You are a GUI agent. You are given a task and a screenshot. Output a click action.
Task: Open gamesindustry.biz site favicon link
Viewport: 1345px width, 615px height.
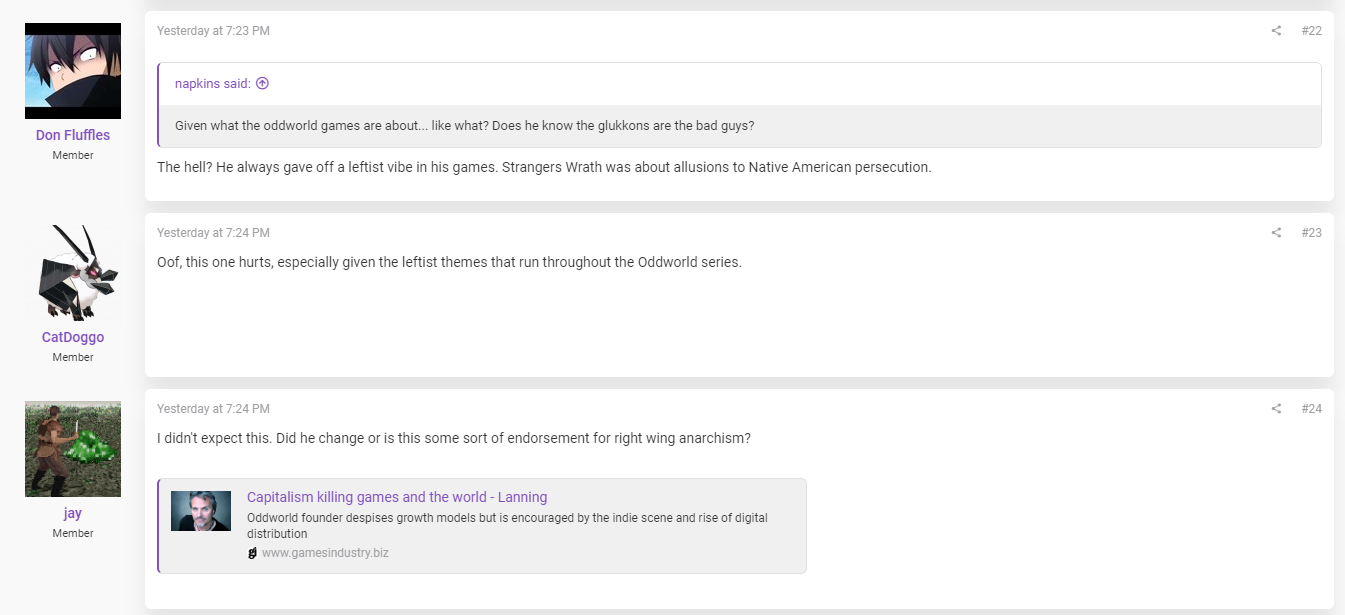pyautogui.click(x=252, y=553)
